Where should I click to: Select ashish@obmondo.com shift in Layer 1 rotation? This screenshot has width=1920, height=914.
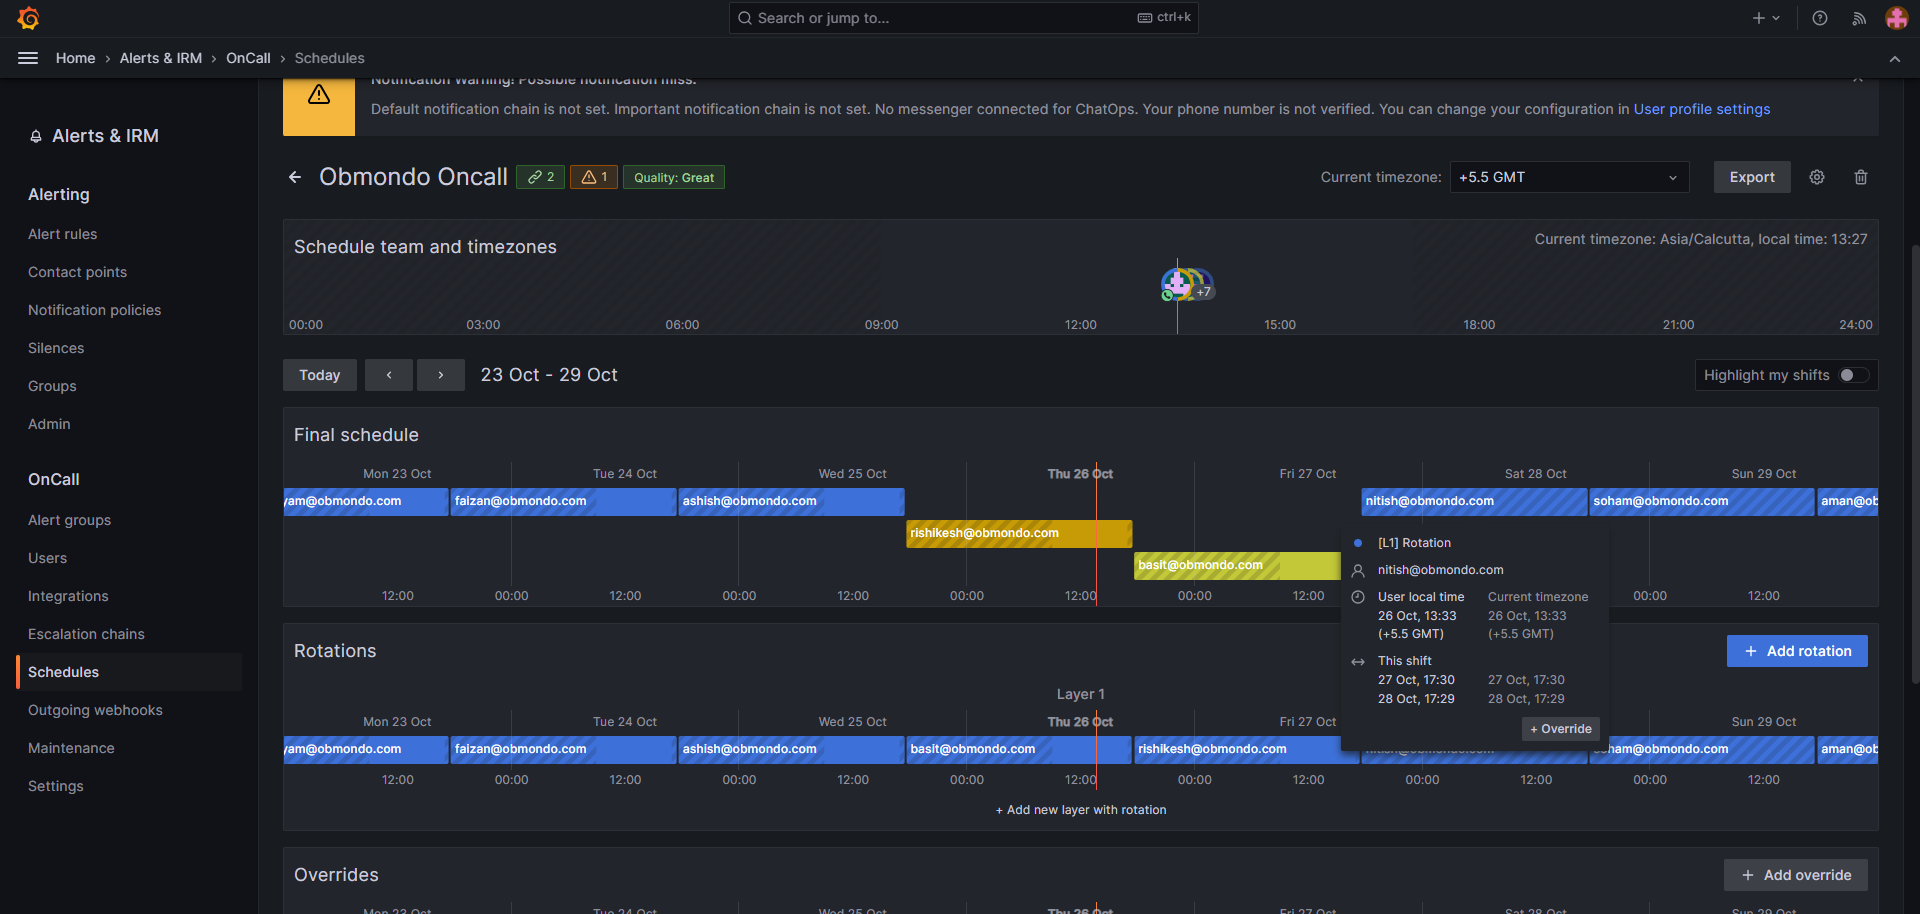click(x=791, y=749)
